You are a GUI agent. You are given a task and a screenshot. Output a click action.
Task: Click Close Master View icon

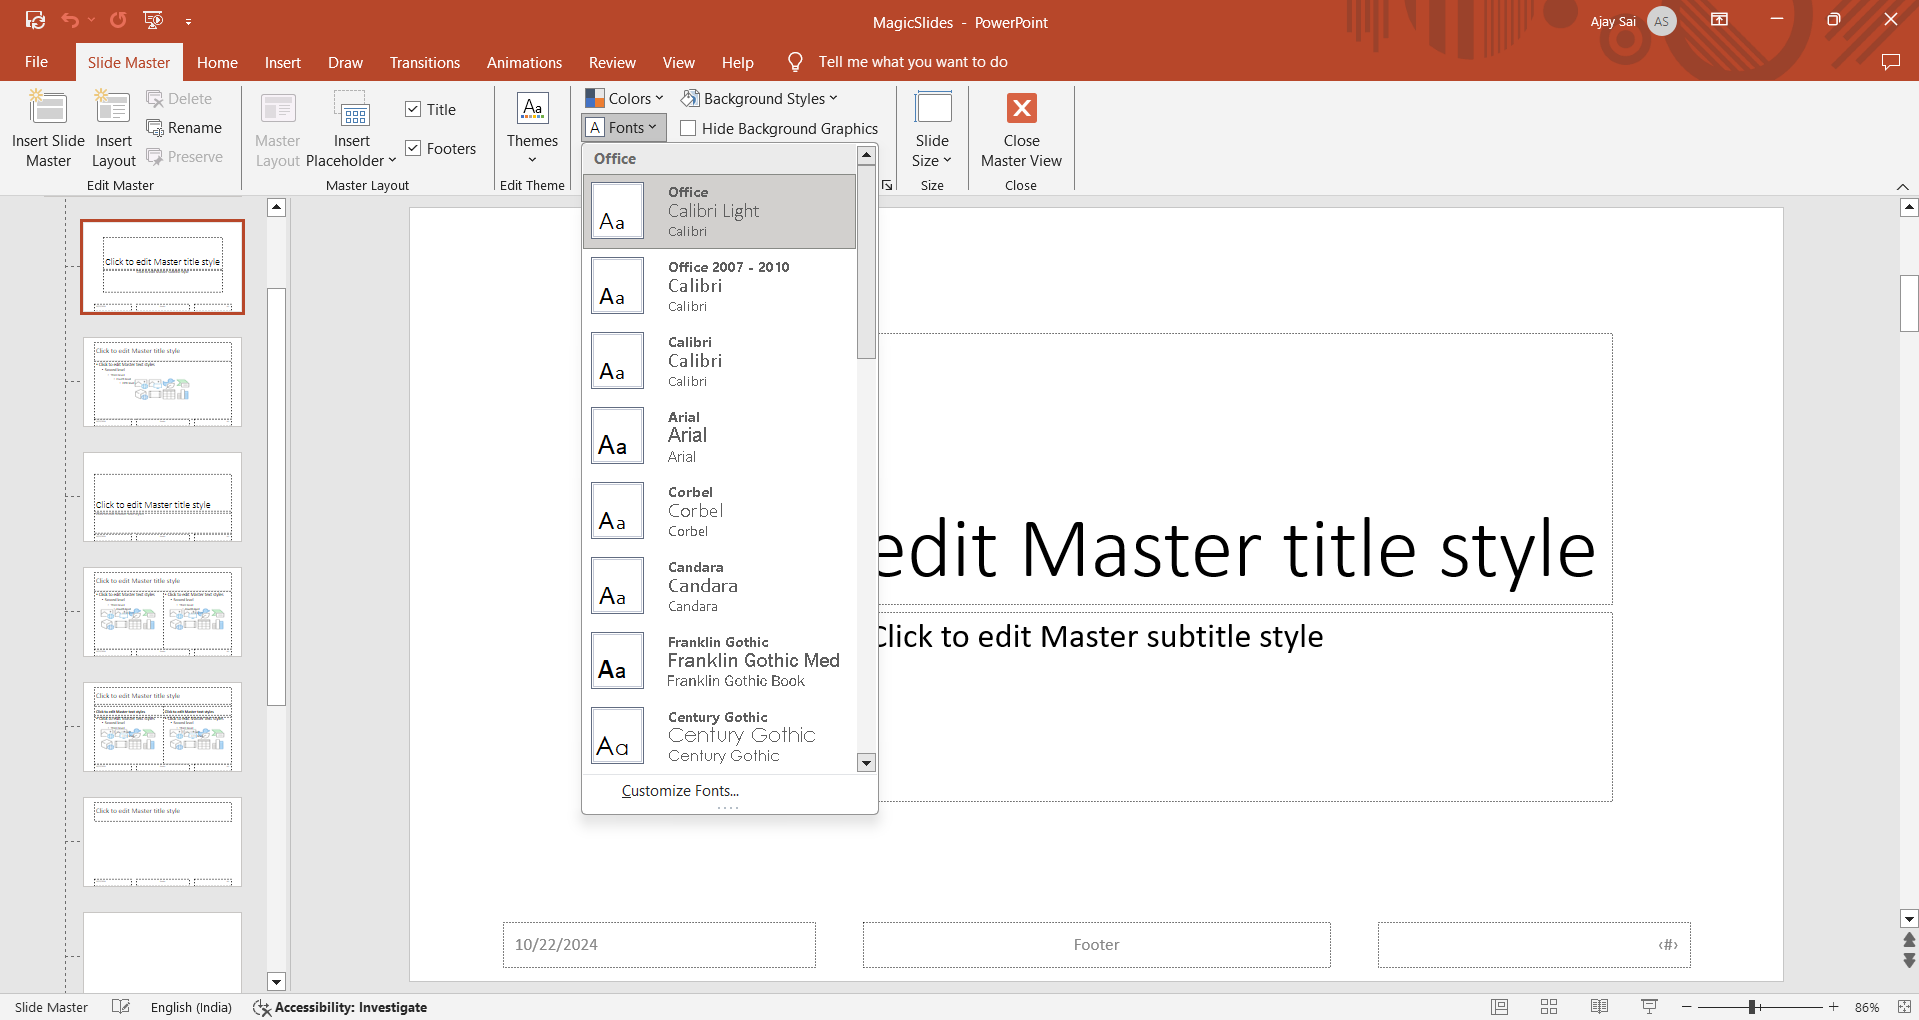pyautogui.click(x=1021, y=108)
